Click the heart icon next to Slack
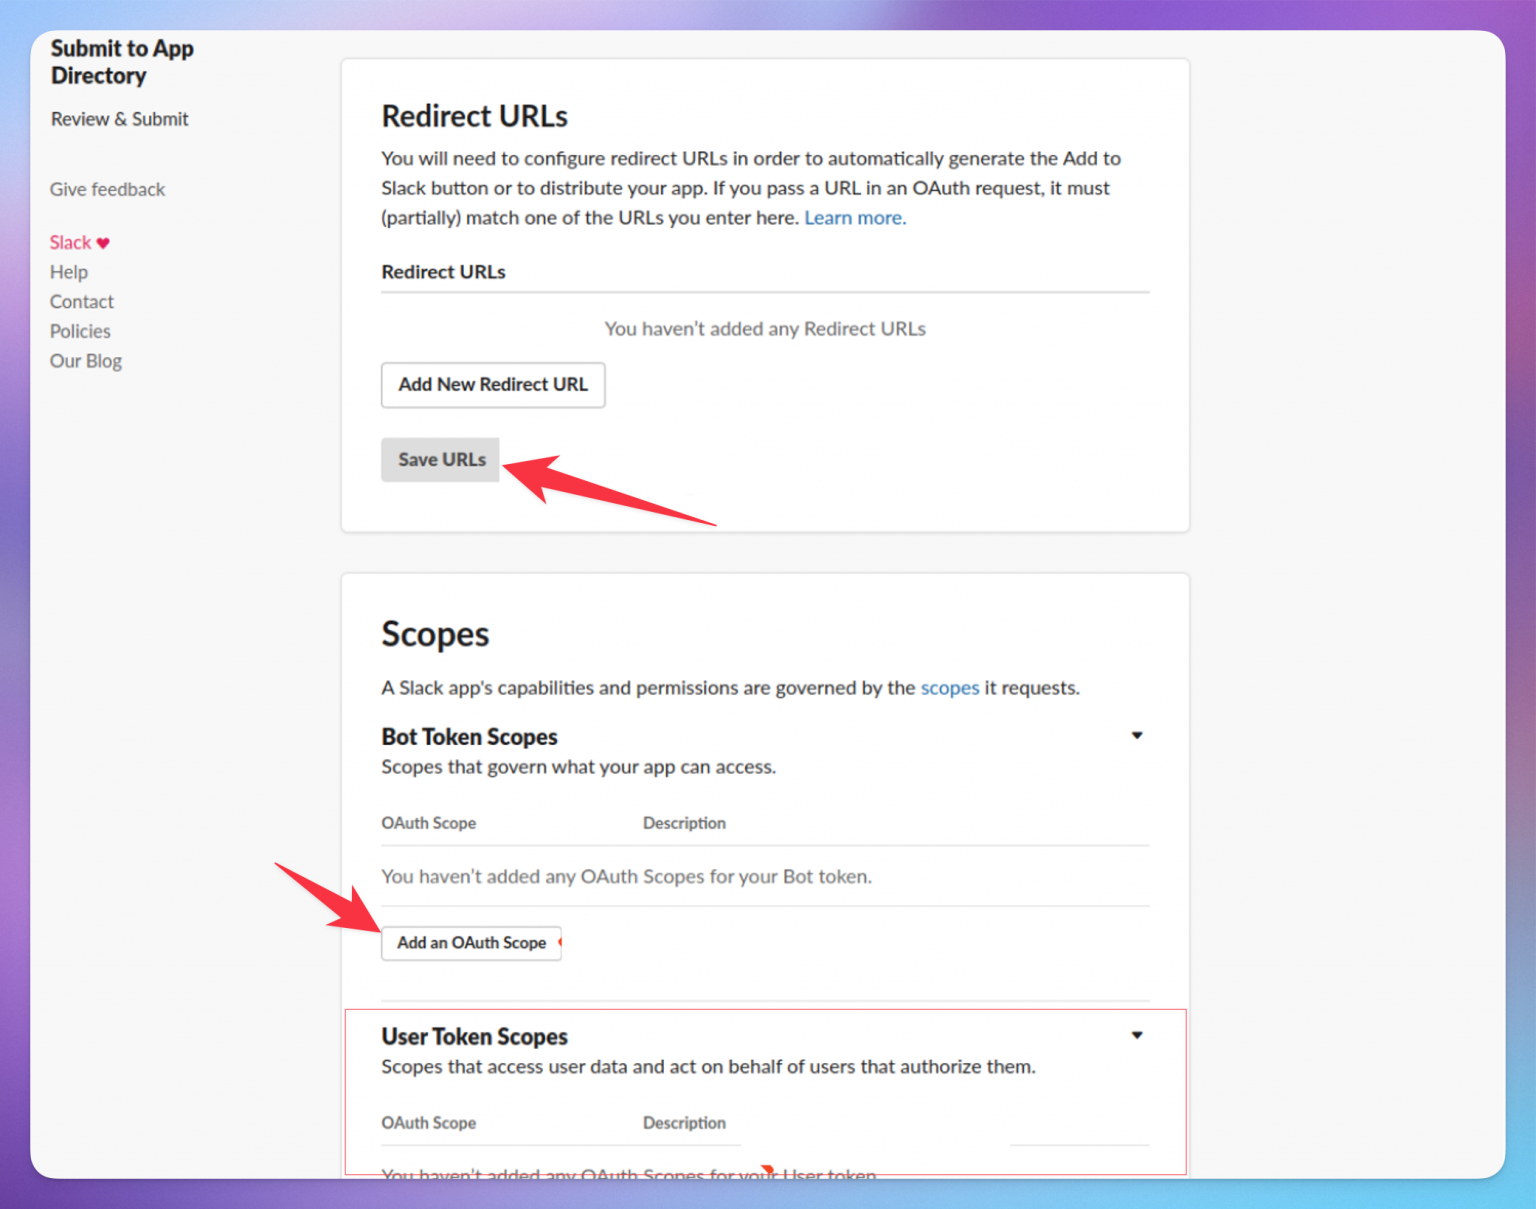 tap(105, 242)
